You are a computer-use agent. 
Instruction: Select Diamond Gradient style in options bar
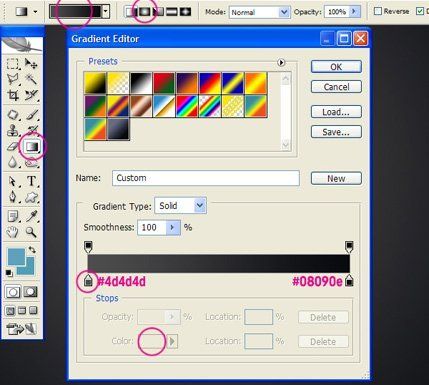click(185, 12)
